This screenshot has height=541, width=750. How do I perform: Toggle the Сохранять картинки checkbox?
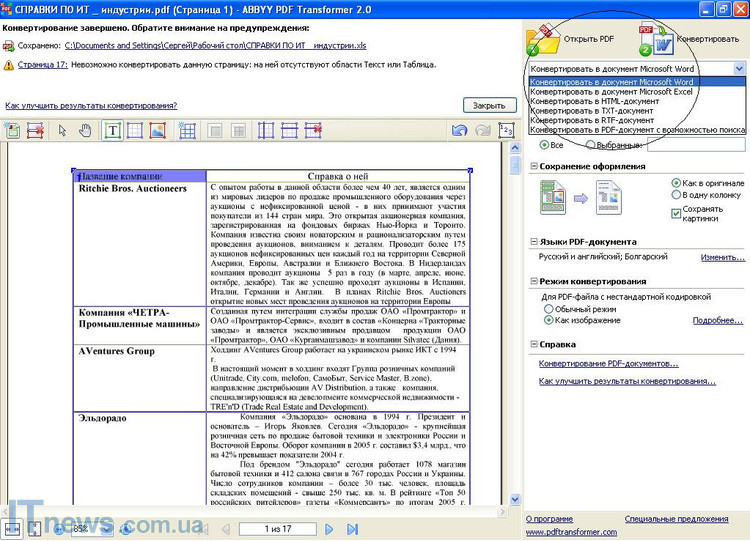coord(676,213)
